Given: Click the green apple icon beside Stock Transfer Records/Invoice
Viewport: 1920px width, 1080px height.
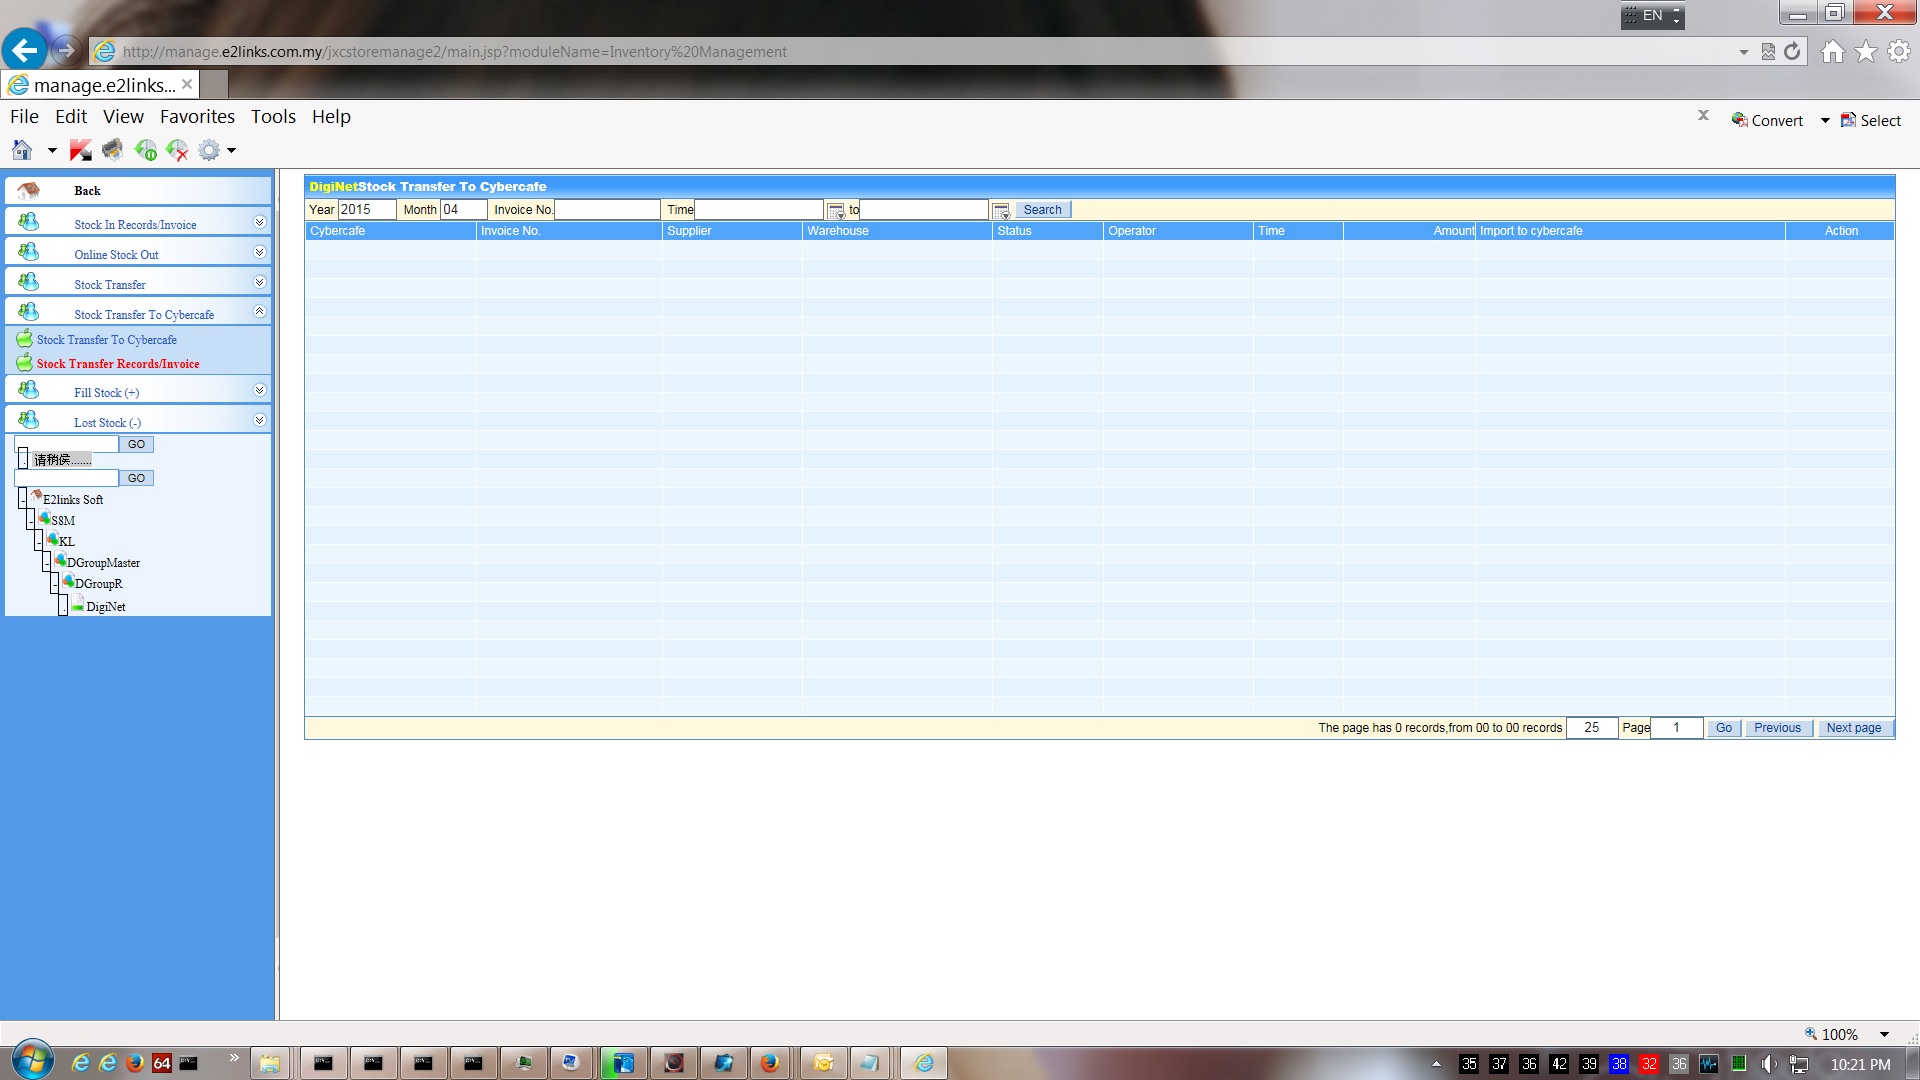Looking at the screenshot, I should 24,363.
